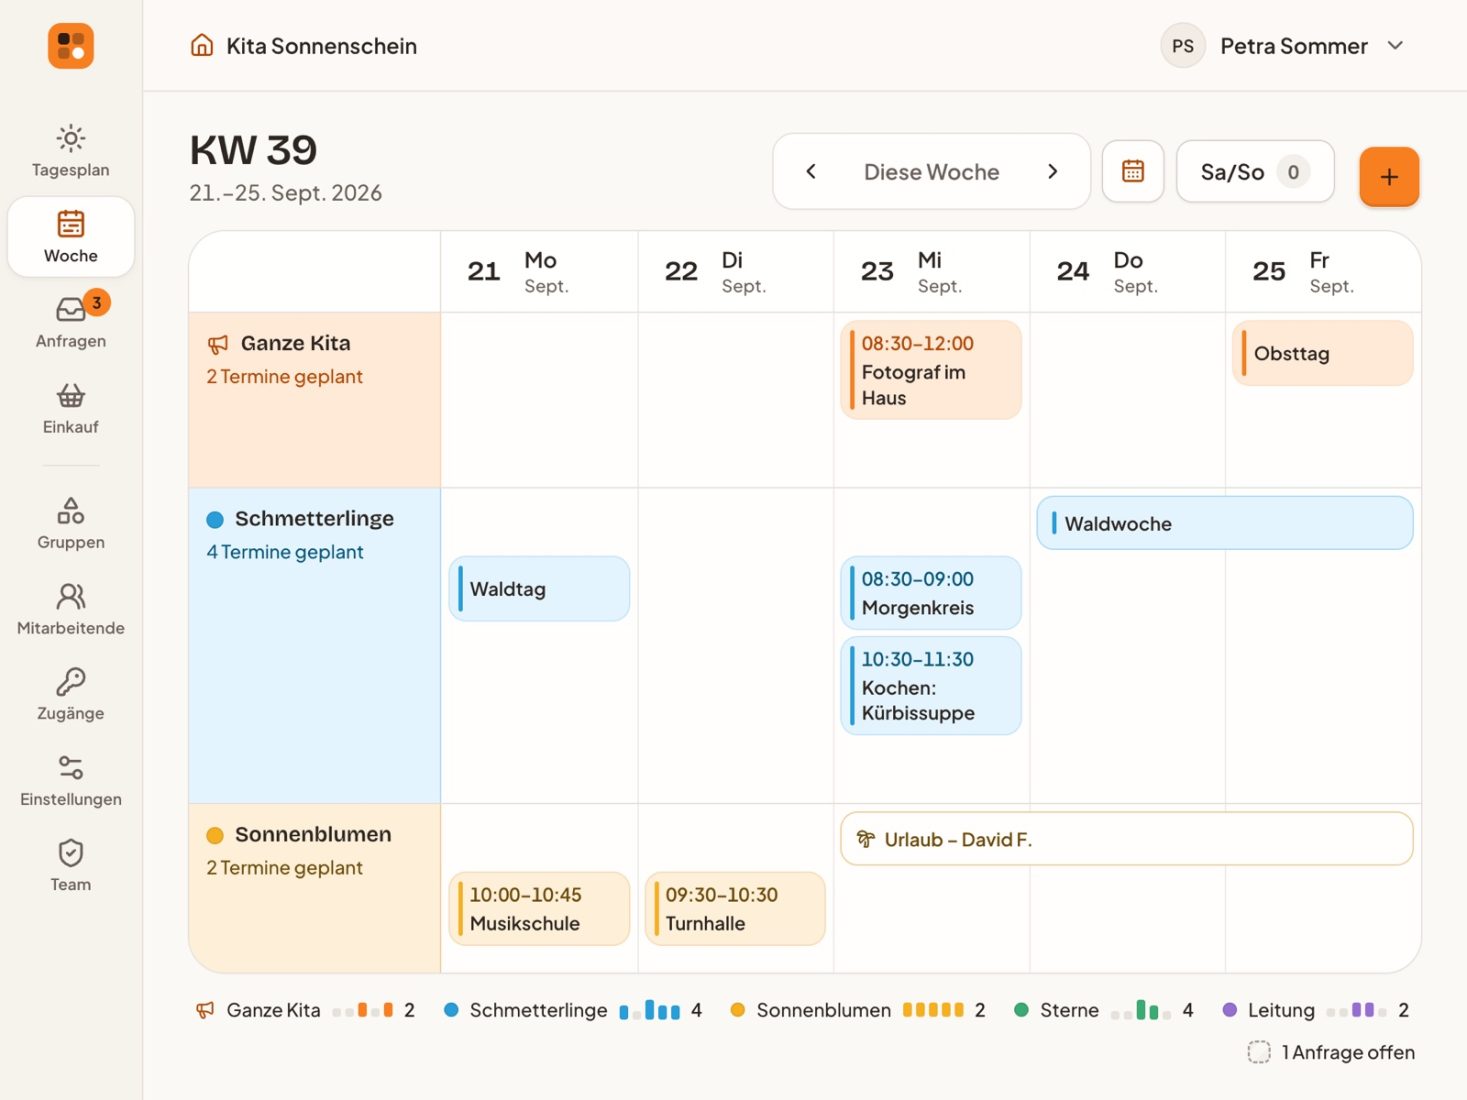Select the Do 24 Sept. column header
Viewport: 1467px width, 1100px height.
pyautogui.click(x=1127, y=272)
